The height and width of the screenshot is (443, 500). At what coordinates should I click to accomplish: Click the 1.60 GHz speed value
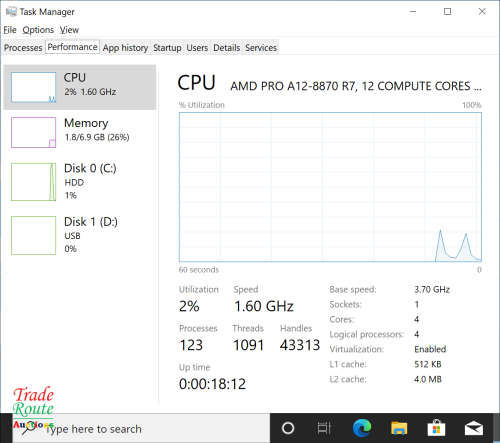(x=264, y=306)
